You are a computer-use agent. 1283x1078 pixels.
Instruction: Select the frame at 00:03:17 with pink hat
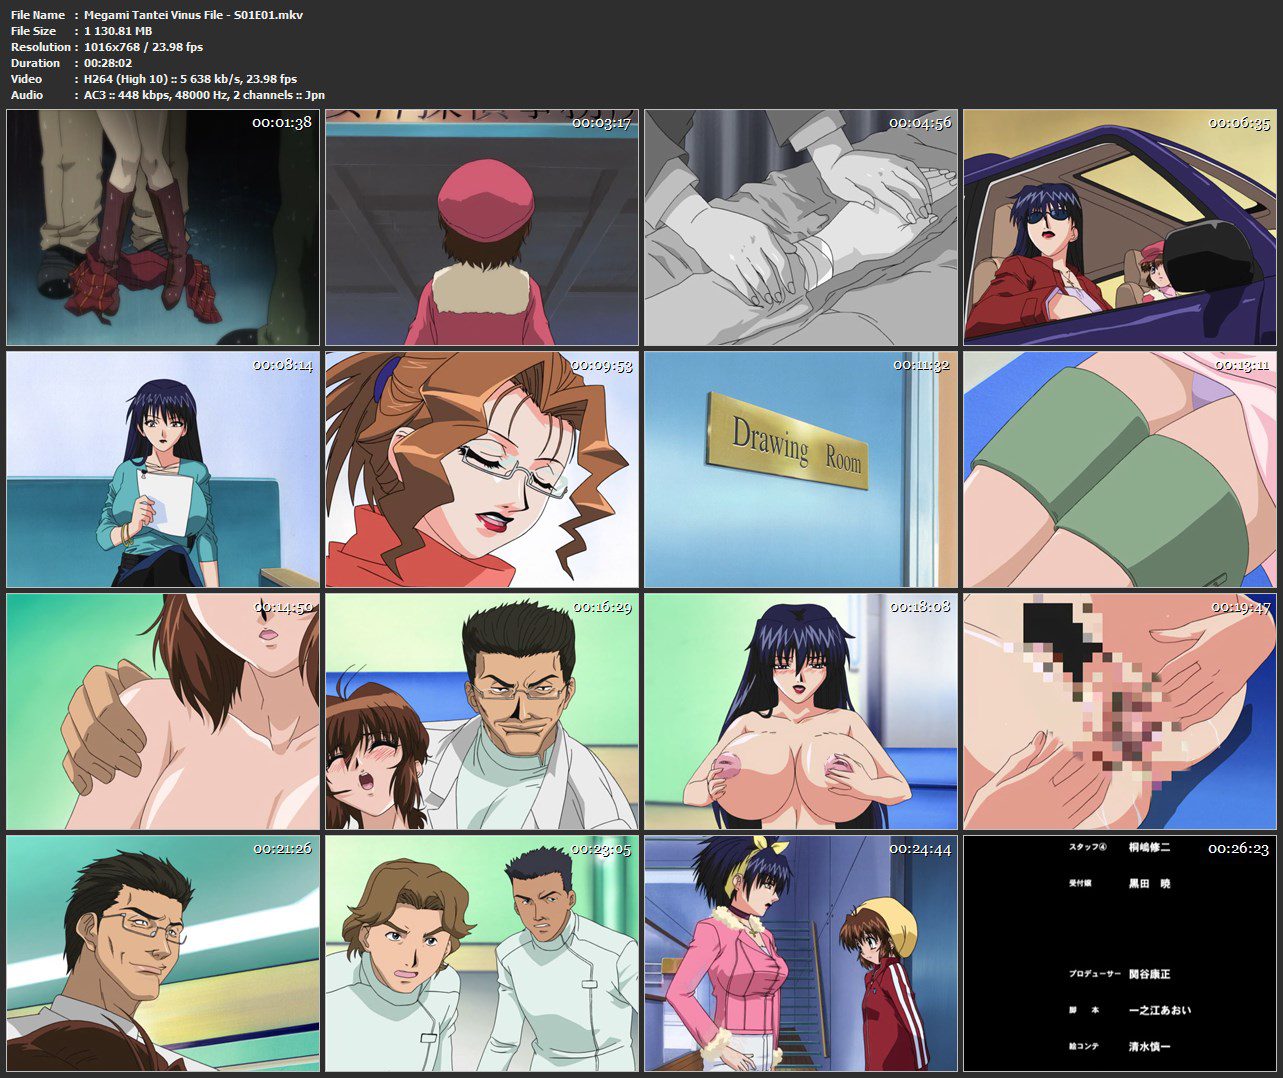[x=482, y=227]
